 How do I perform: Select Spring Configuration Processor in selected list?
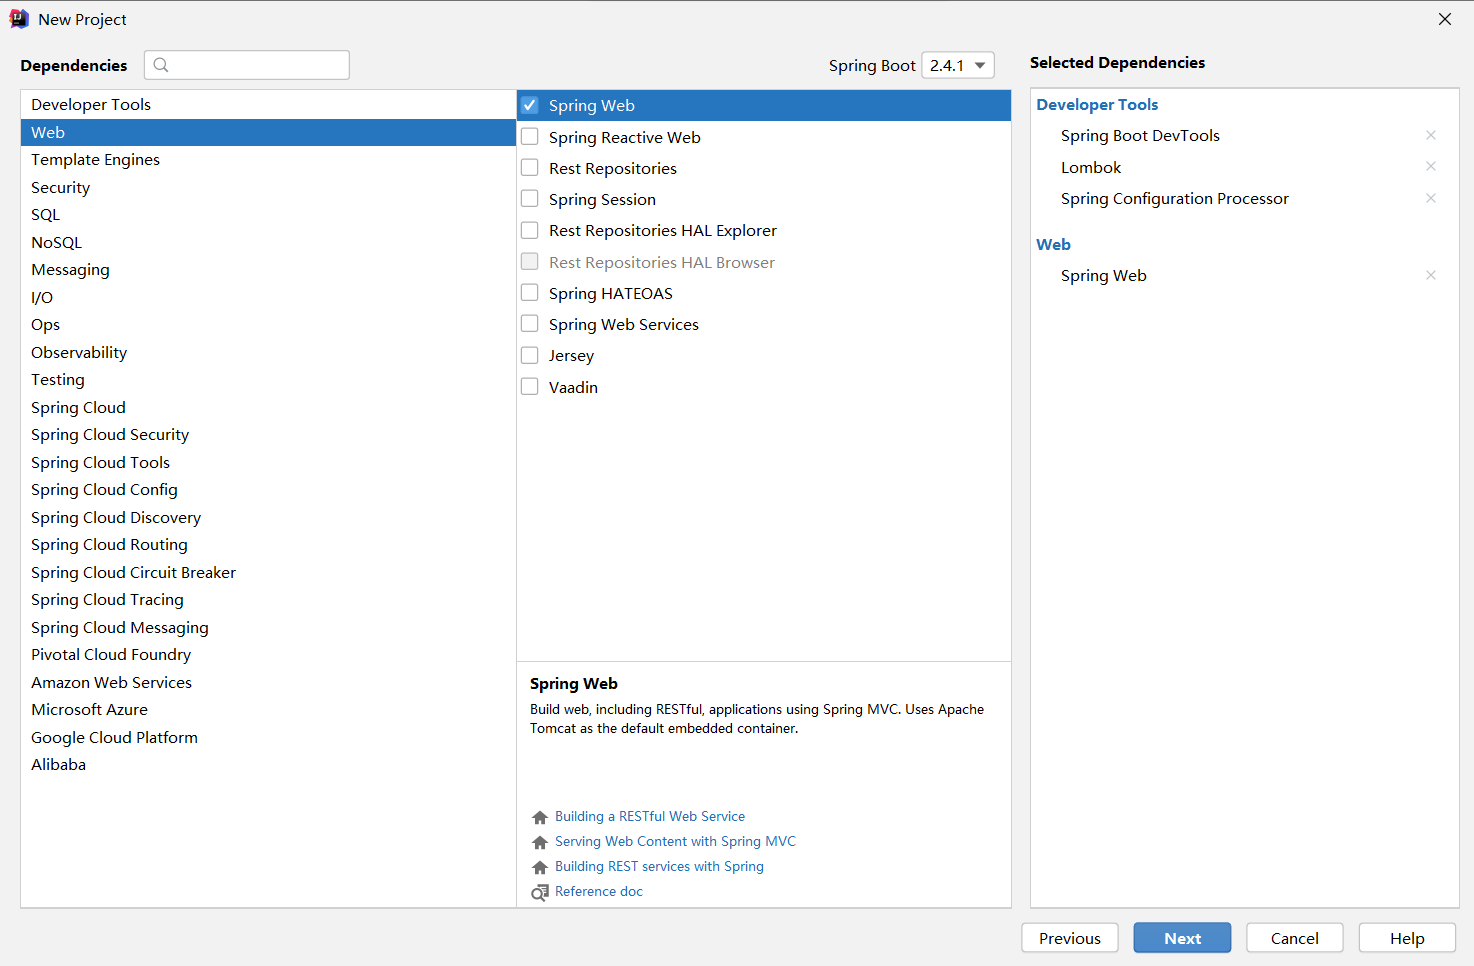[1175, 198]
